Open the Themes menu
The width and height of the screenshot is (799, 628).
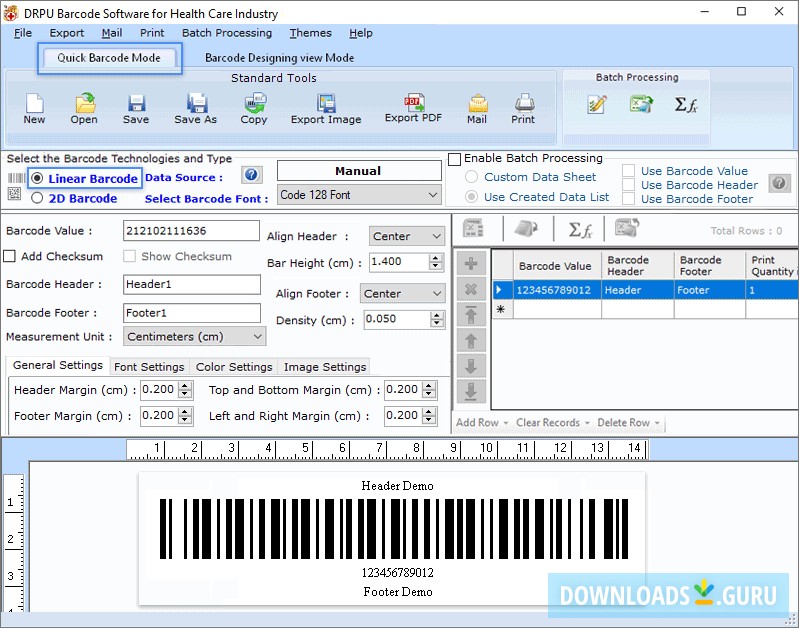[x=310, y=33]
